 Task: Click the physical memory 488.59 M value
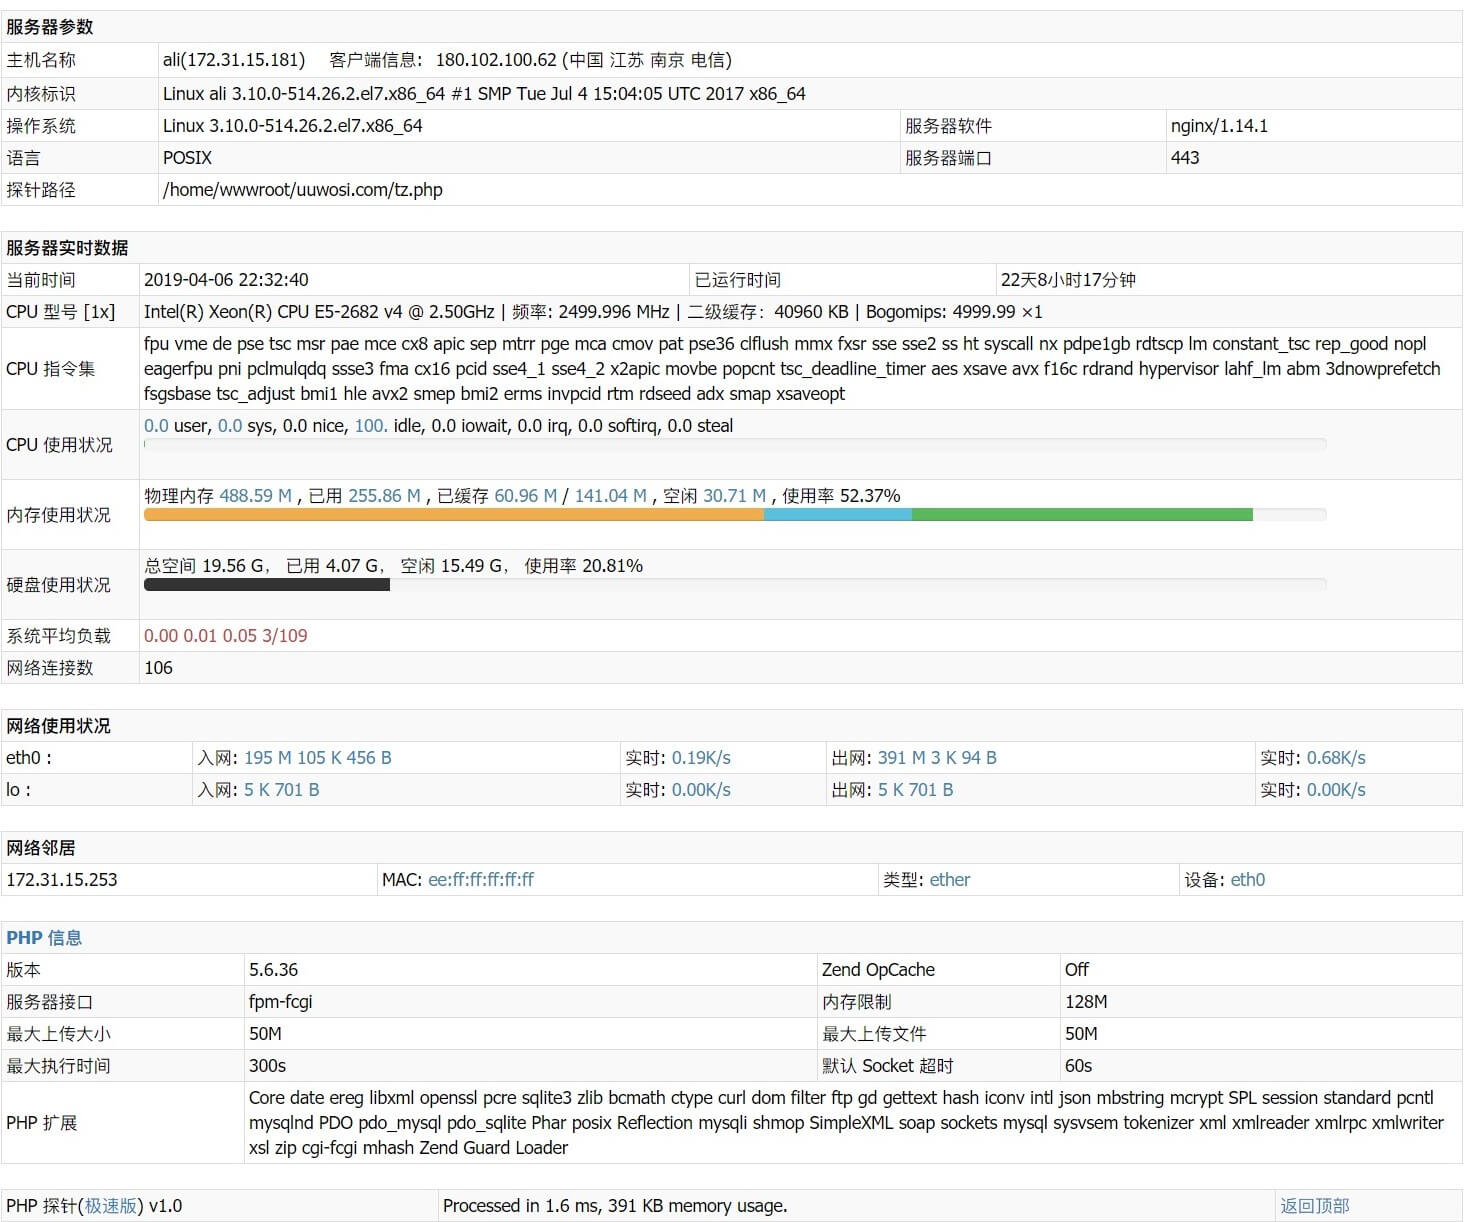pyautogui.click(x=255, y=496)
